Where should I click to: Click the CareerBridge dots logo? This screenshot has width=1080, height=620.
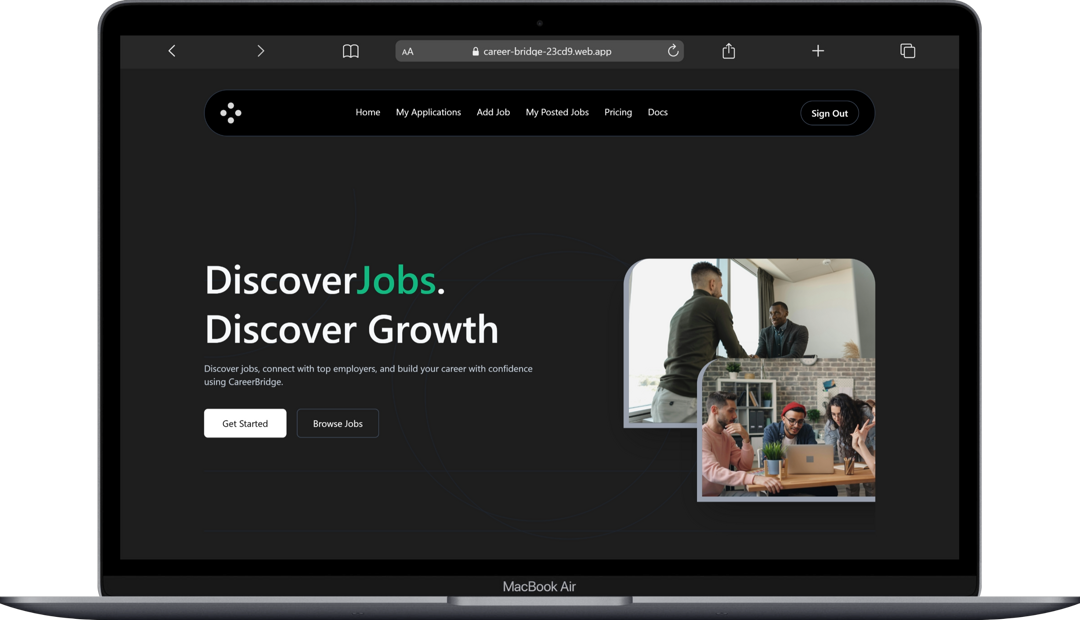pos(231,113)
